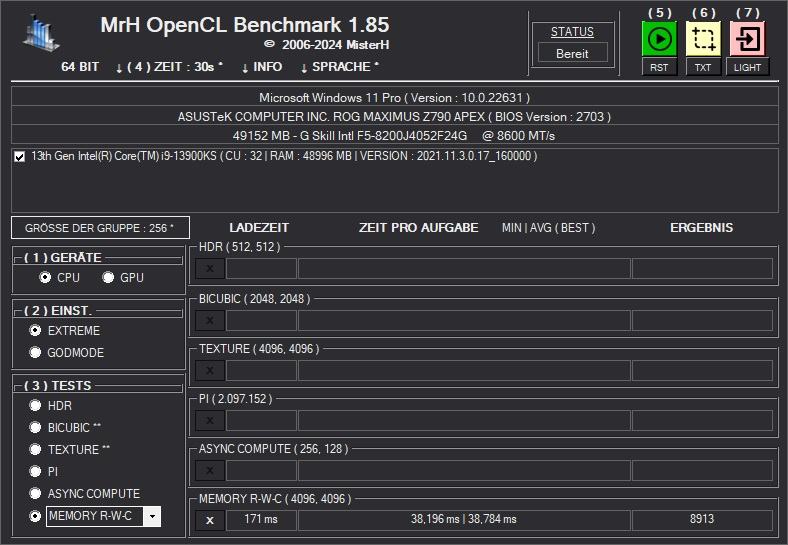Select the GODMODE setting radio button
The image size is (788, 545).
coord(35,352)
